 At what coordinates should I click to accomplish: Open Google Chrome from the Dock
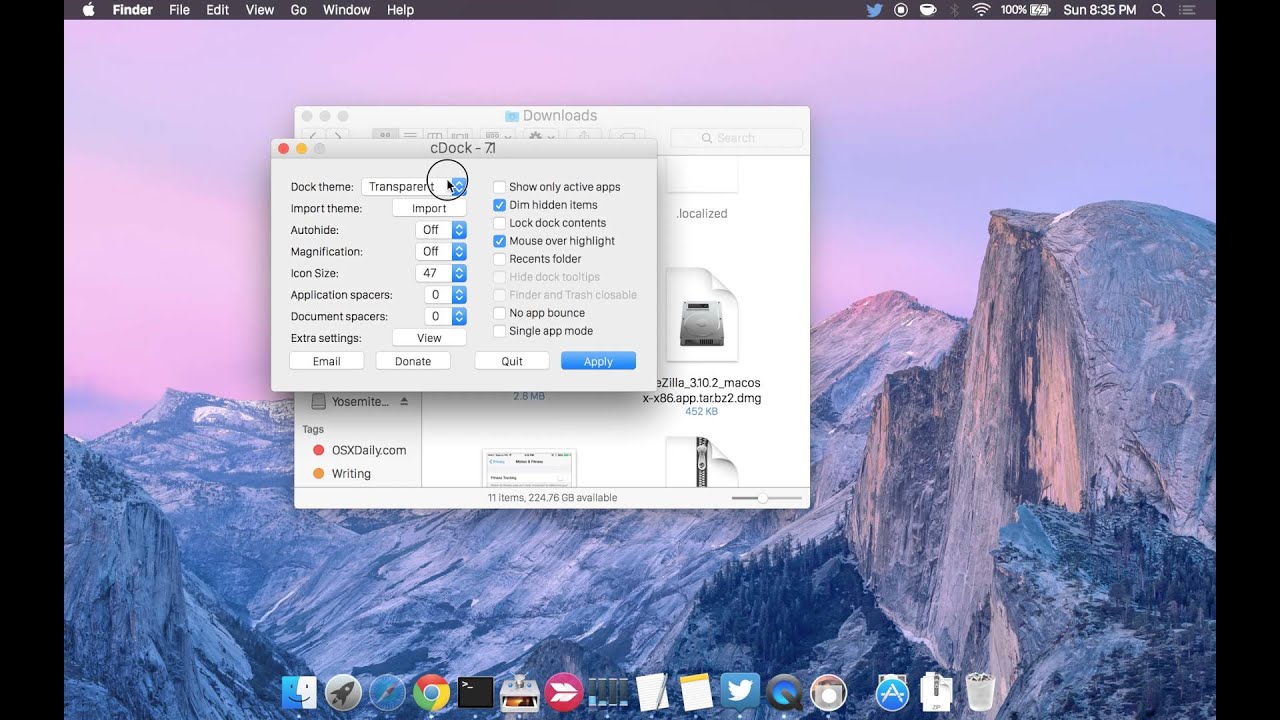coord(431,690)
